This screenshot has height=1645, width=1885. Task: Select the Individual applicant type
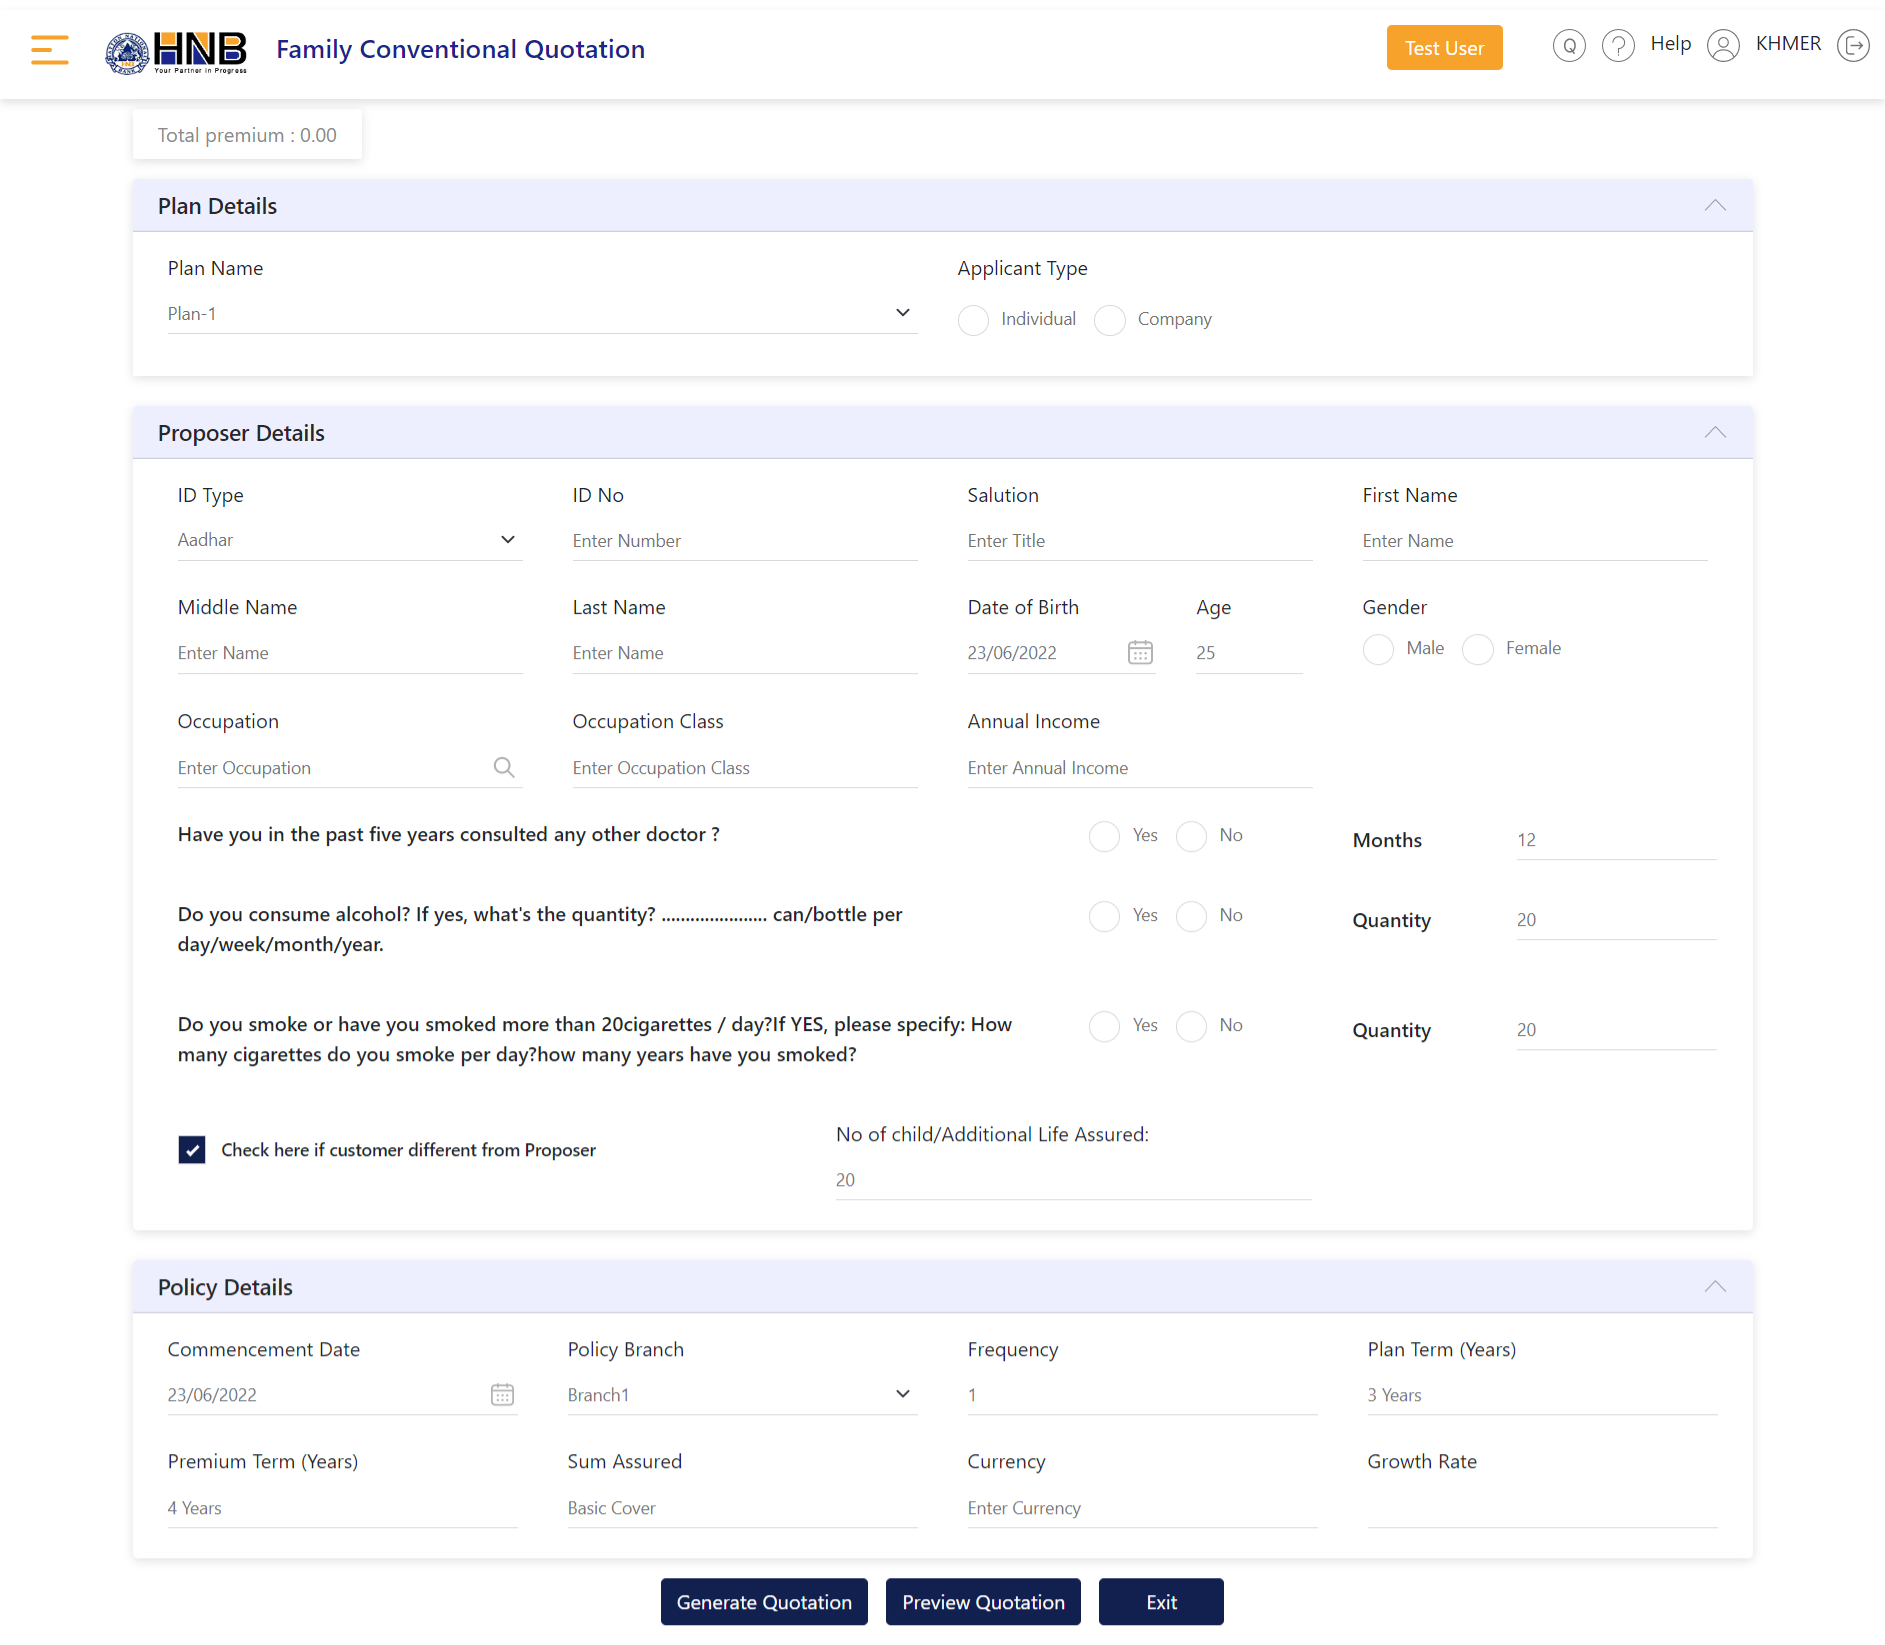click(x=973, y=320)
